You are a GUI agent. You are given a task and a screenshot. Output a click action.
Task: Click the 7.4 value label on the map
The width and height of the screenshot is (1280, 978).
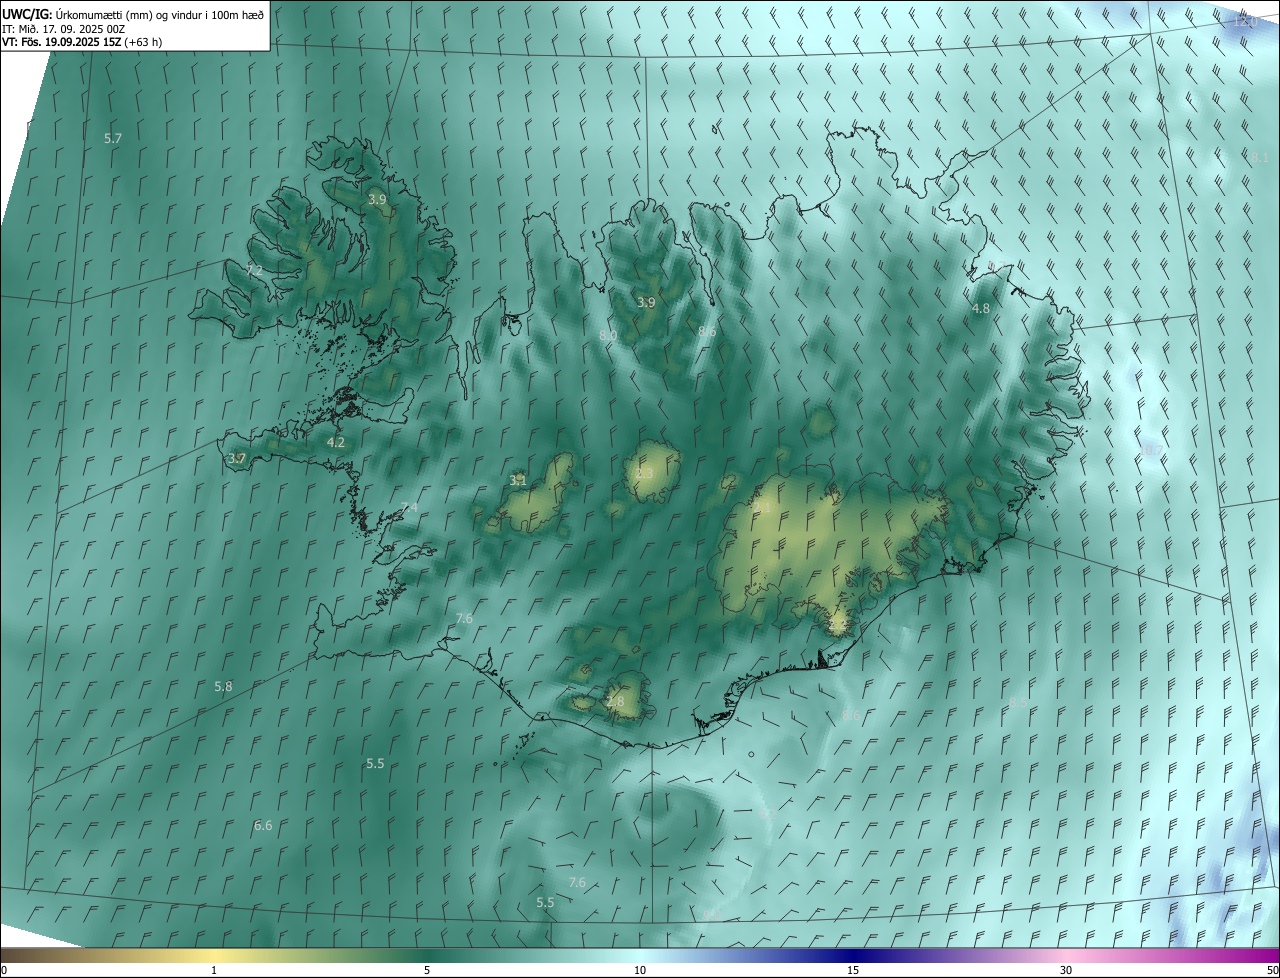tap(409, 508)
